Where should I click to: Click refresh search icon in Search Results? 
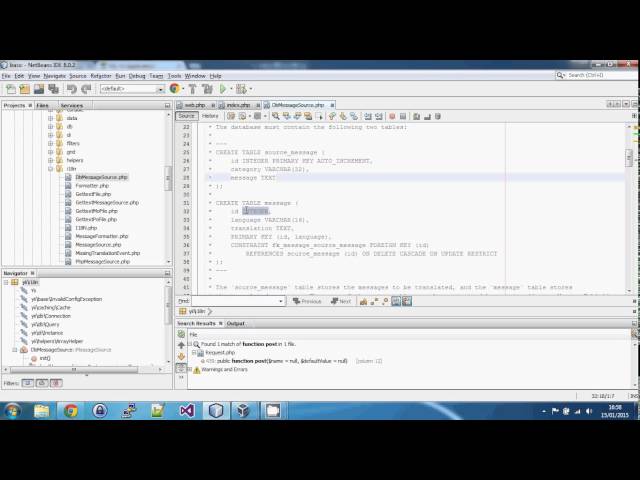pyautogui.click(x=181, y=334)
